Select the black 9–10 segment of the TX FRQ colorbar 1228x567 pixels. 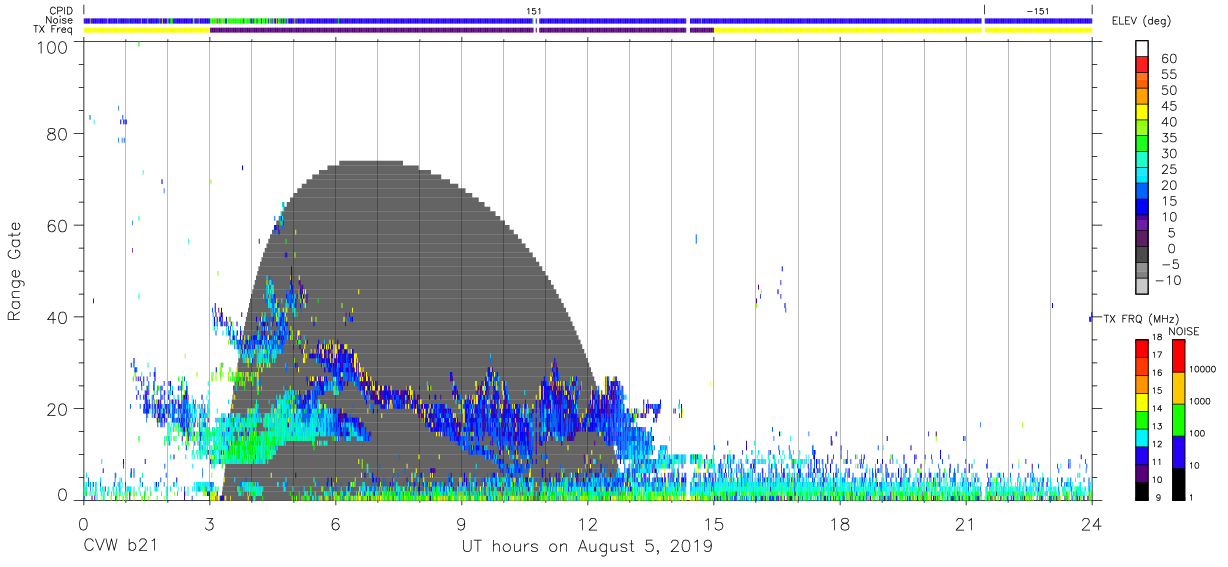(1142, 491)
